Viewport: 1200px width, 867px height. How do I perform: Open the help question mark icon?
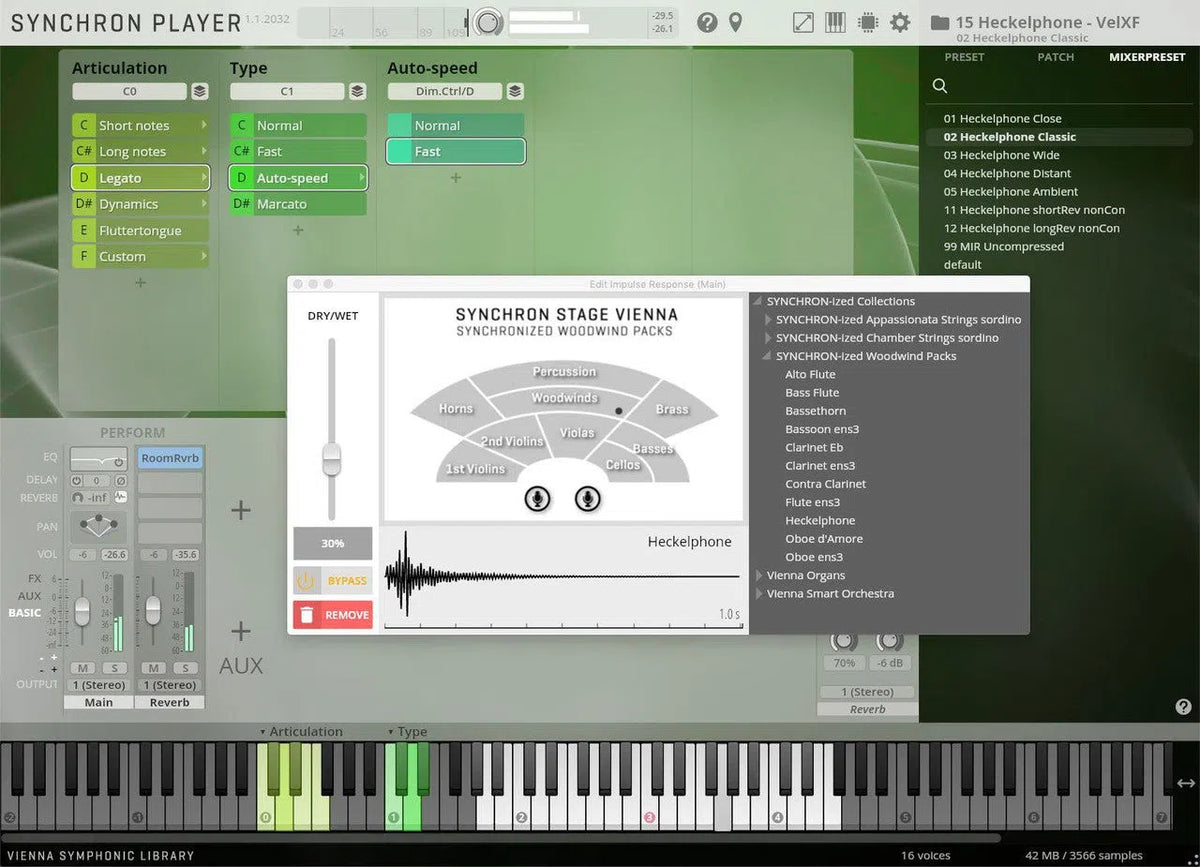pyautogui.click(x=707, y=22)
